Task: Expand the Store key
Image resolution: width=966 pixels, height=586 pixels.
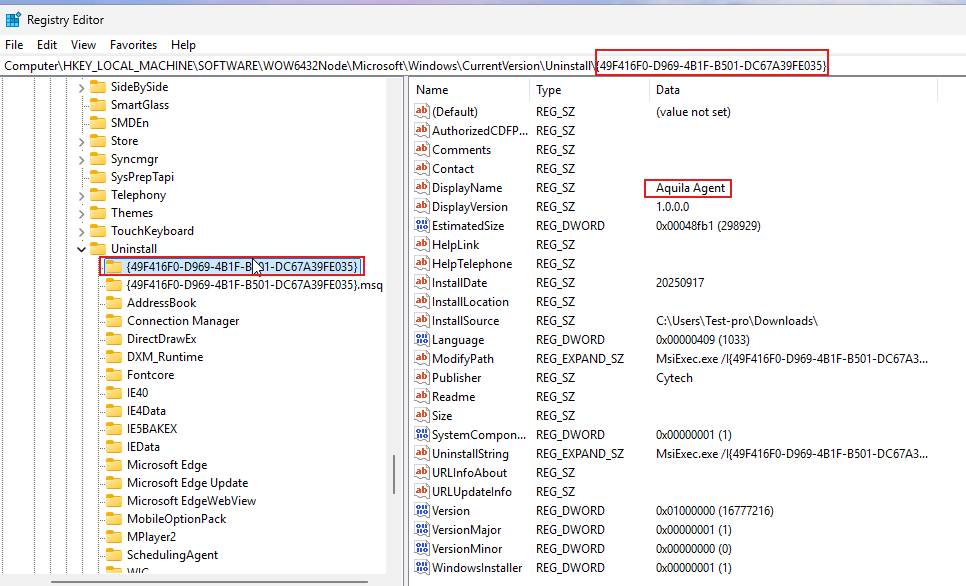Action: click(x=81, y=142)
